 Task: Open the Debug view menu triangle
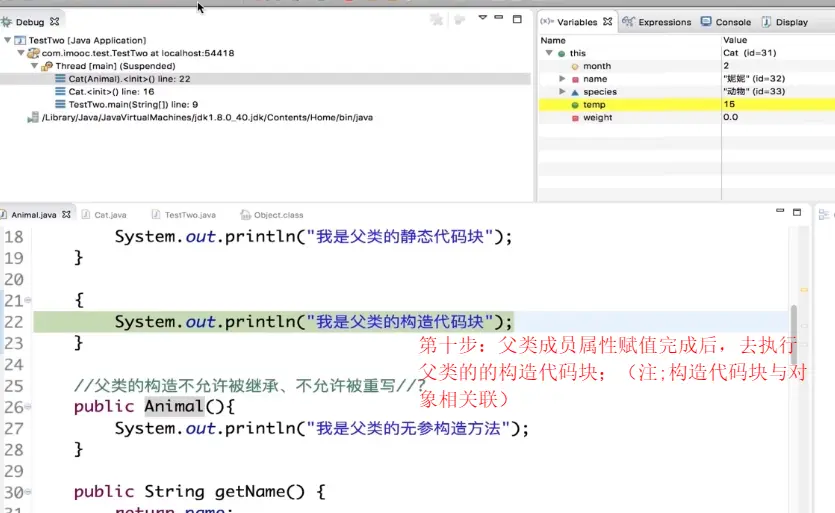pyautogui.click(x=482, y=18)
